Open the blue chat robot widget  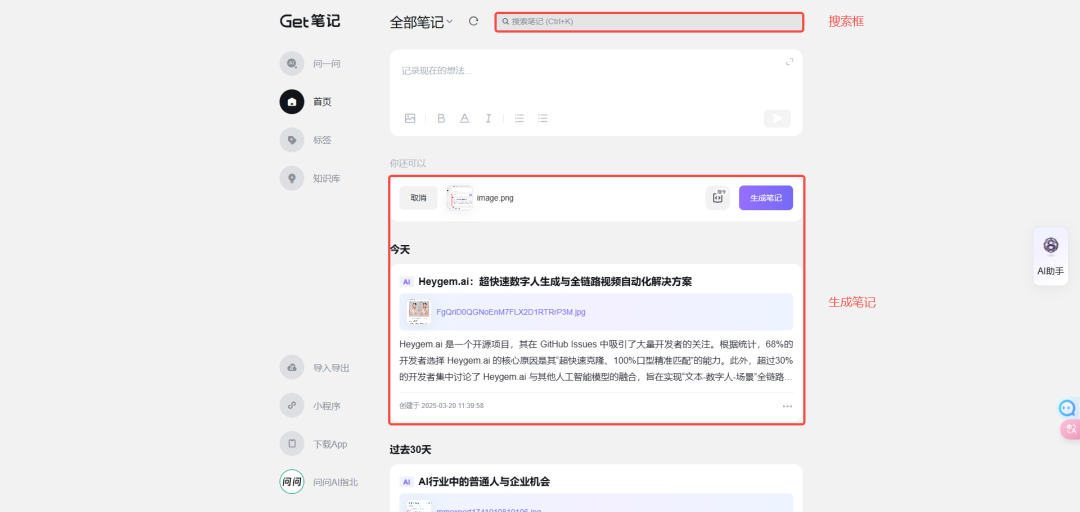(1068, 408)
